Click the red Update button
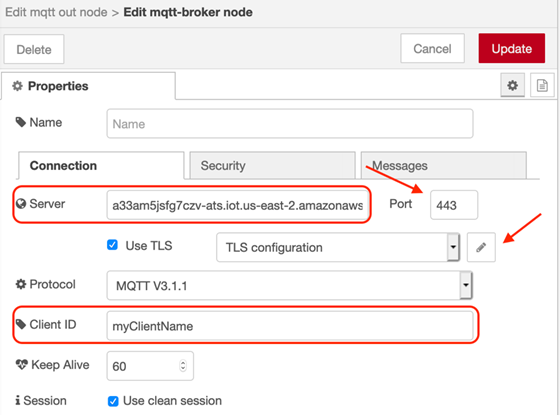The width and height of the screenshot is (560, 415). (512, 49)
